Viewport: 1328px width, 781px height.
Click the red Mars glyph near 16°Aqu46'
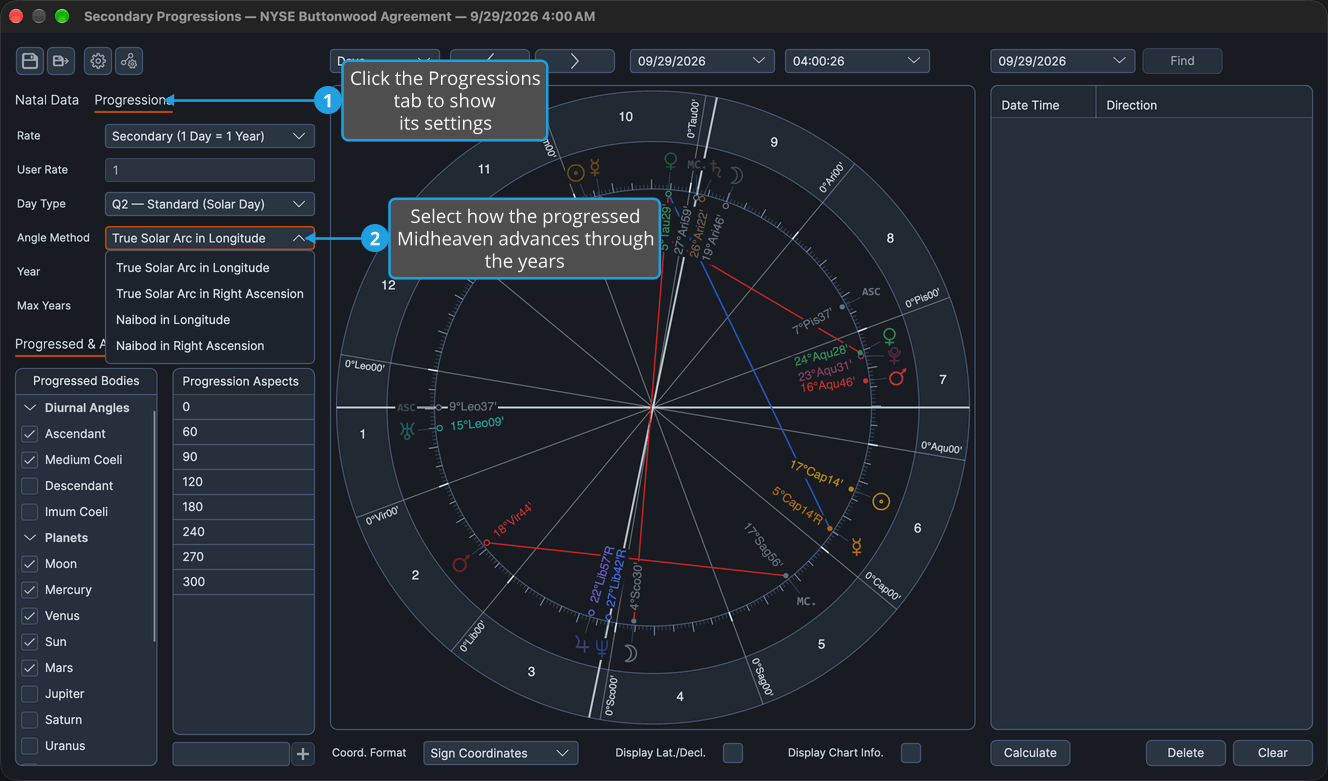pos(898,377)
